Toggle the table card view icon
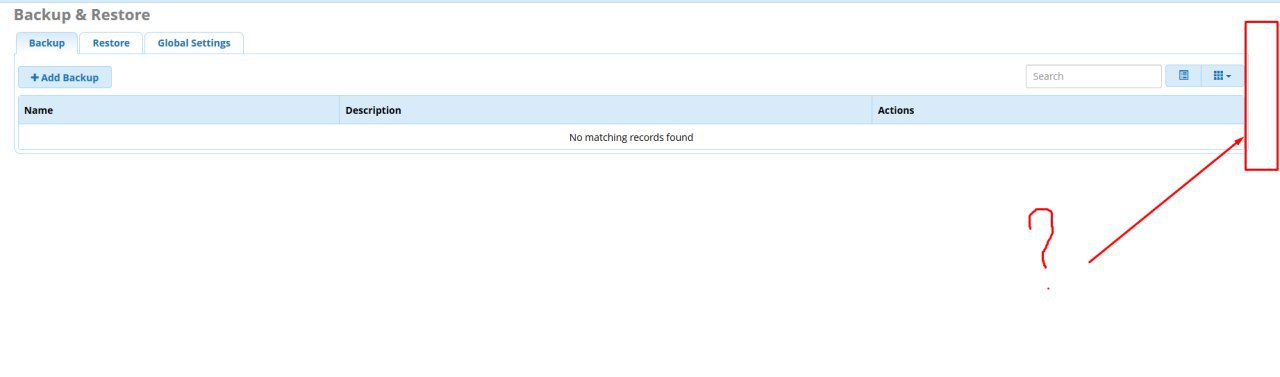This screenshot has height=377, width=1280. [x=1183, y=76]
